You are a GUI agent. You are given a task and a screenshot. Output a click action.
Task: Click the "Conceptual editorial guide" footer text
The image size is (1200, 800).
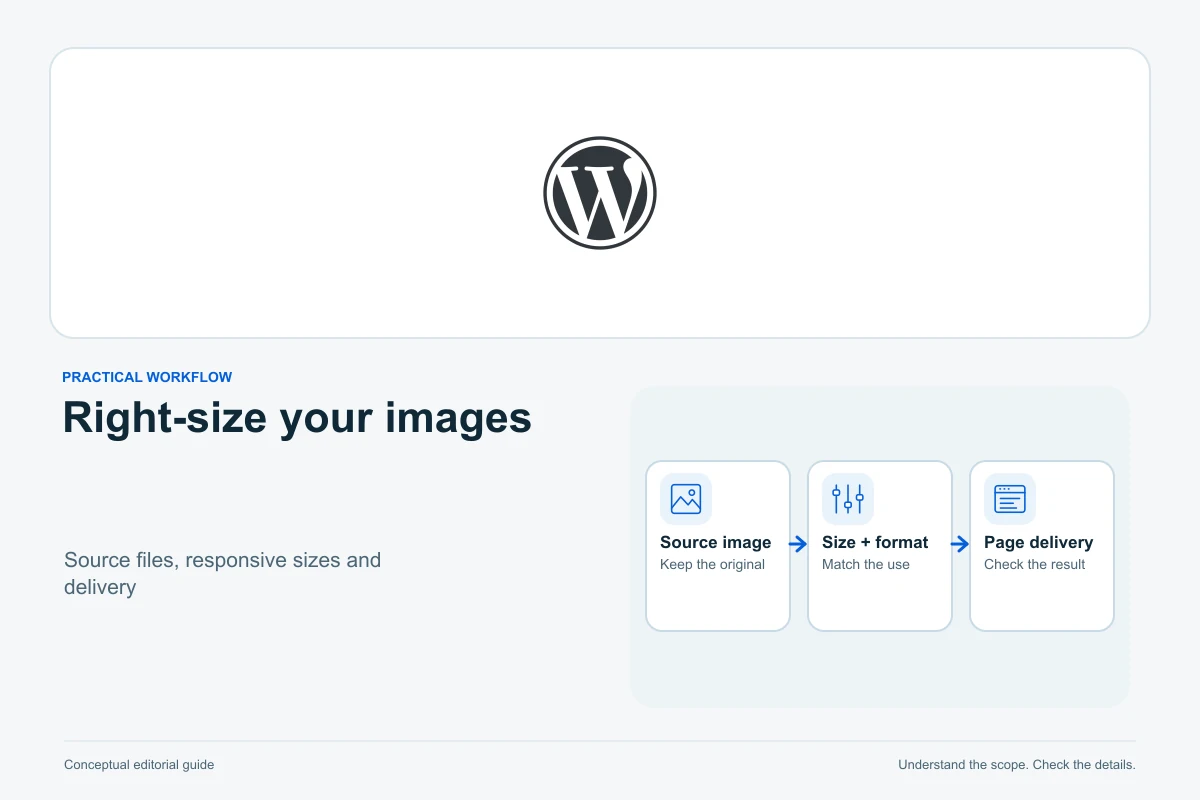139,764
